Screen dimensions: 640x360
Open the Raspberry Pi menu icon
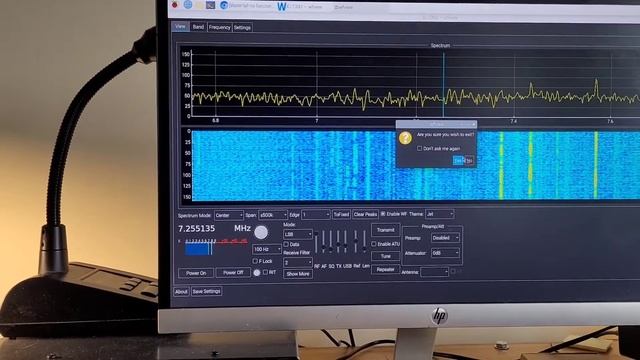point(175,4)
